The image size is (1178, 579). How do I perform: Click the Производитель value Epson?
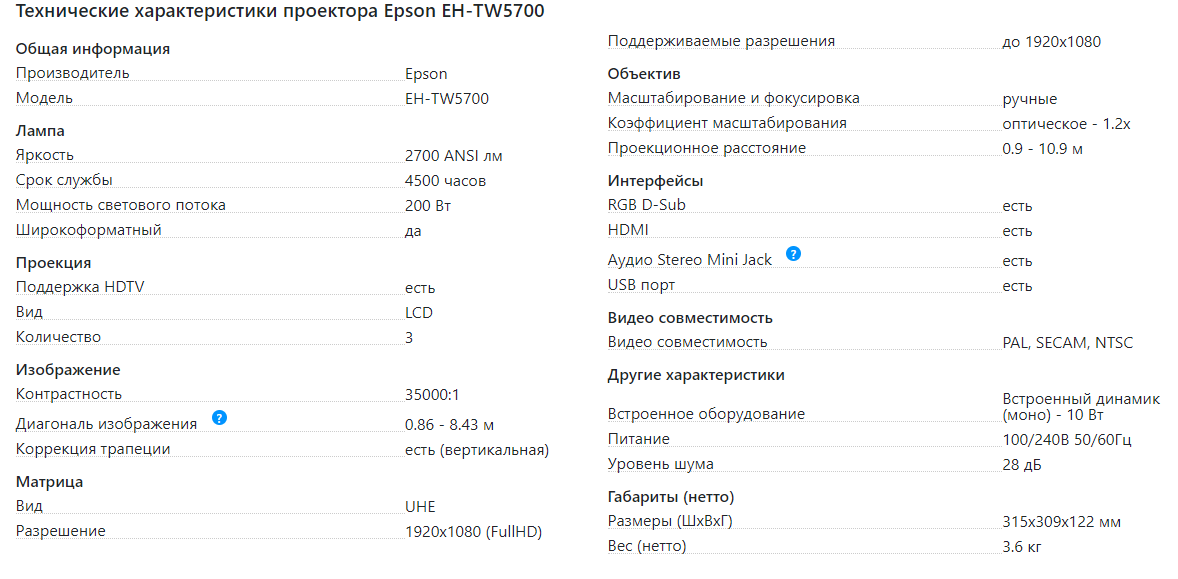(426, 74)
